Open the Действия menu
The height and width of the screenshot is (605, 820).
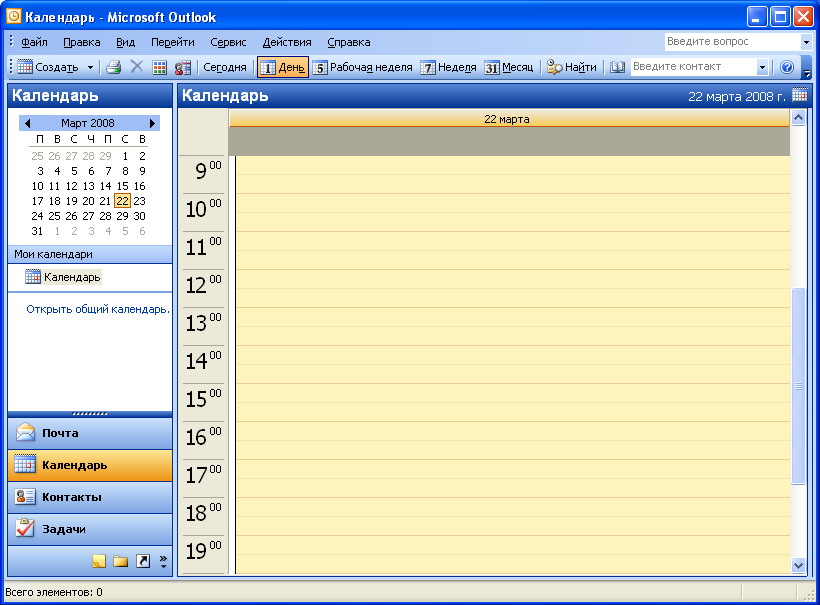pyautogui.click(x=287, y=42)
